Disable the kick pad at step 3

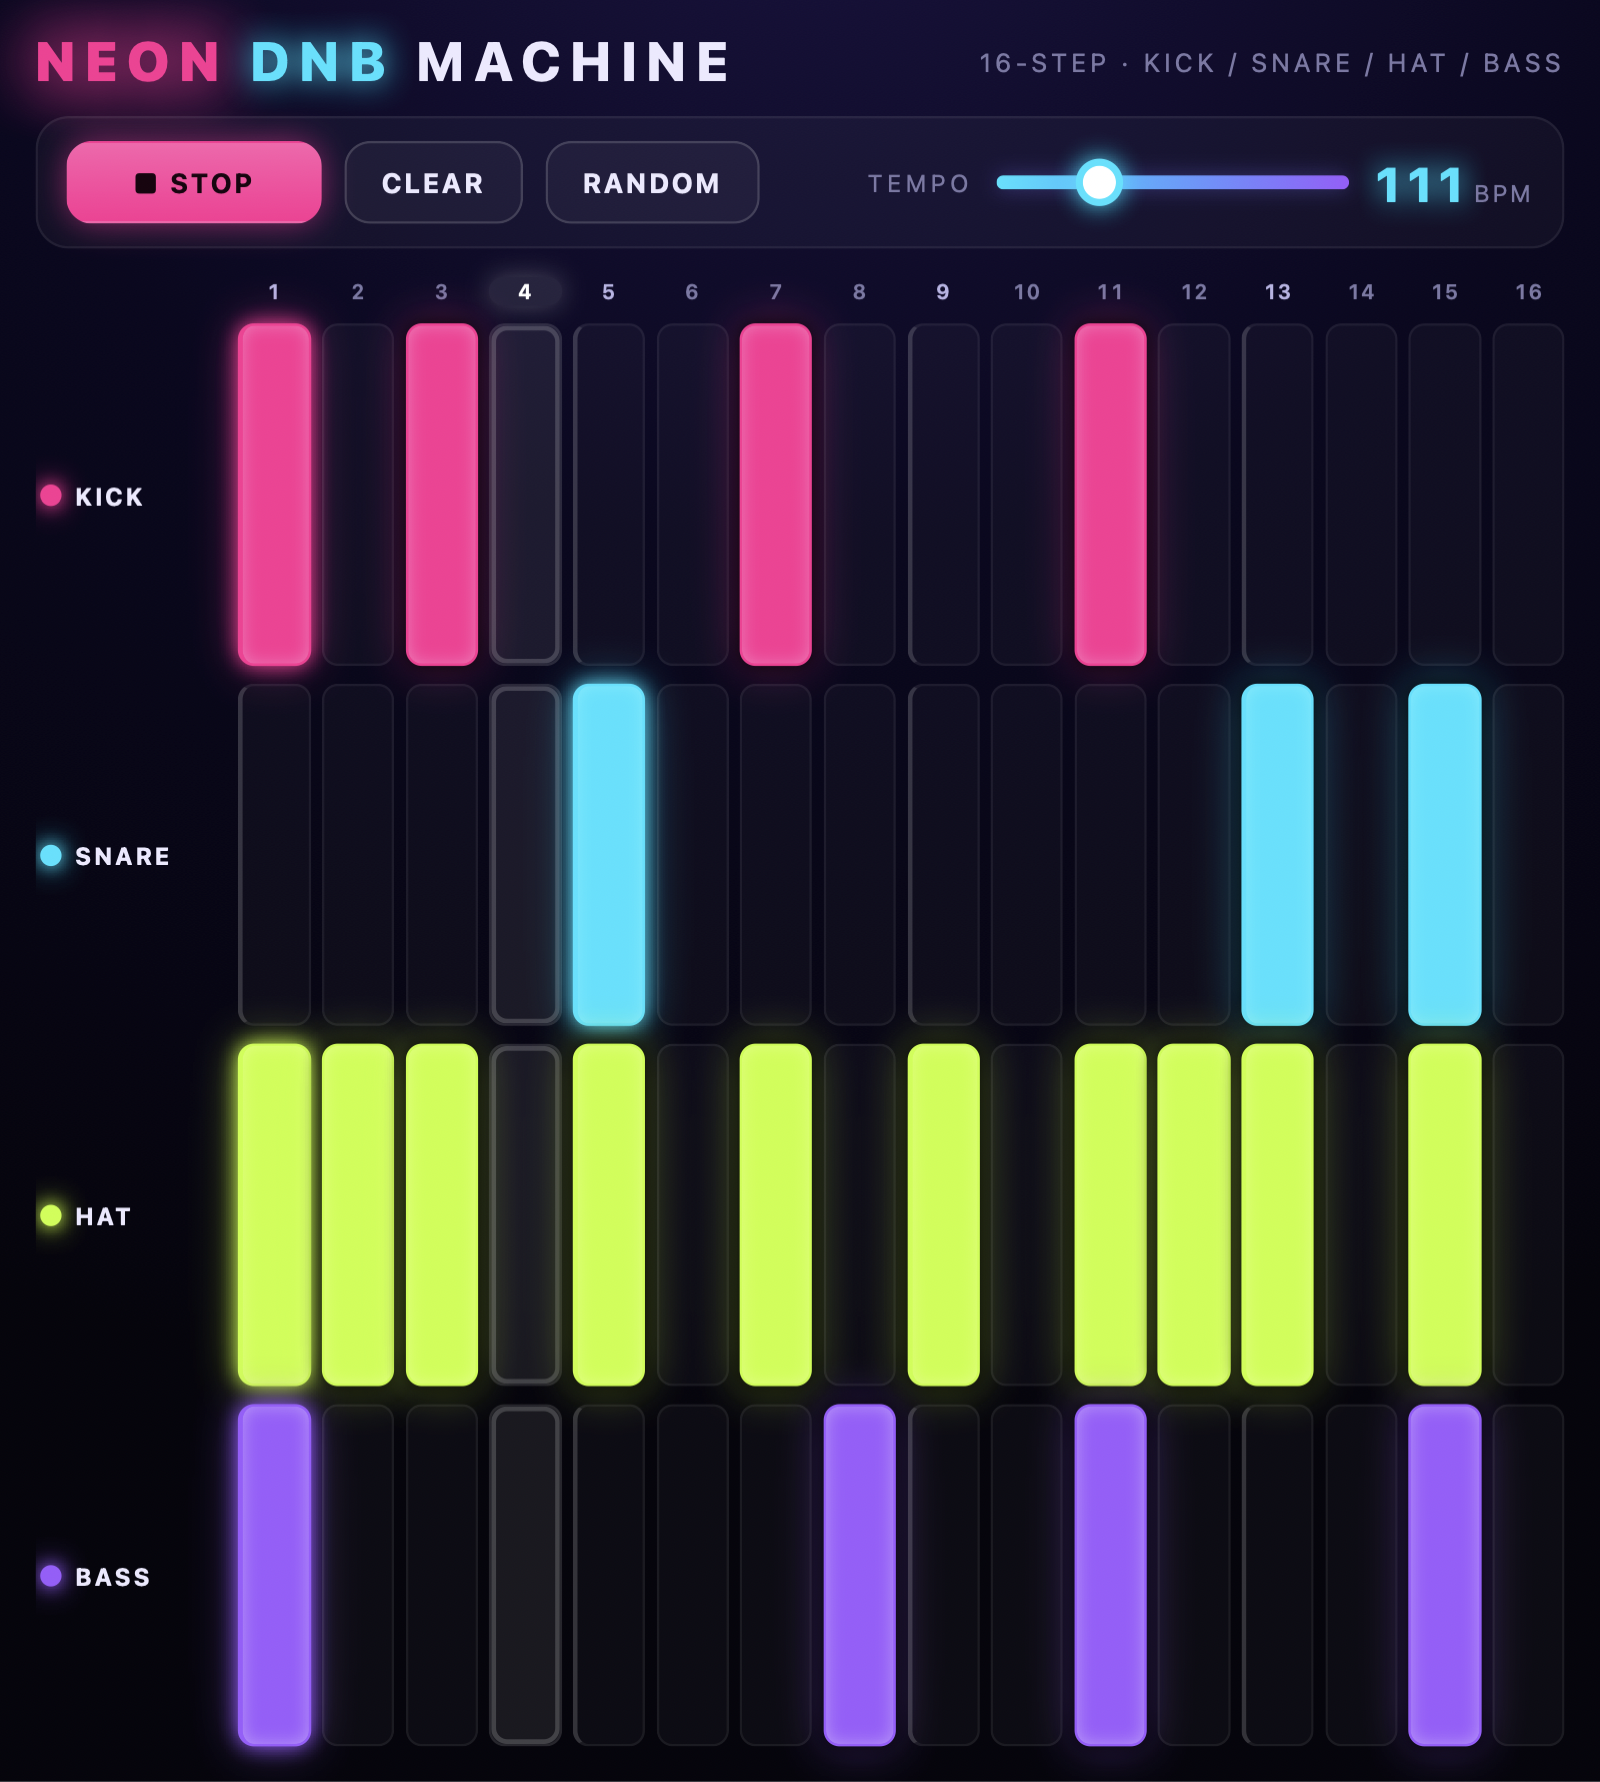click(x=441, y=494)
